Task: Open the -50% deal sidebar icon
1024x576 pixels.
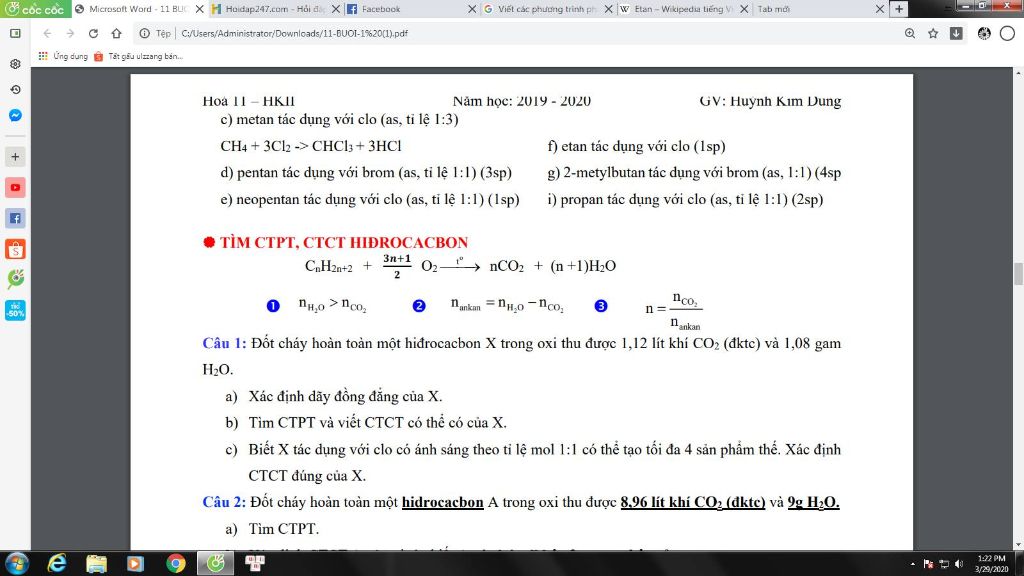Action: [x=15, y=310]
